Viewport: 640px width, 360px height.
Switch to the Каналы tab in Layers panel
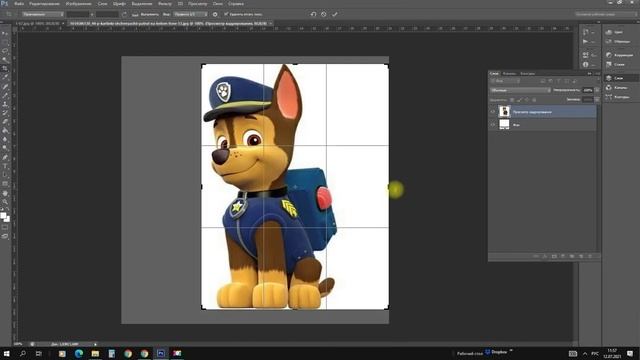tap(509, 73)
